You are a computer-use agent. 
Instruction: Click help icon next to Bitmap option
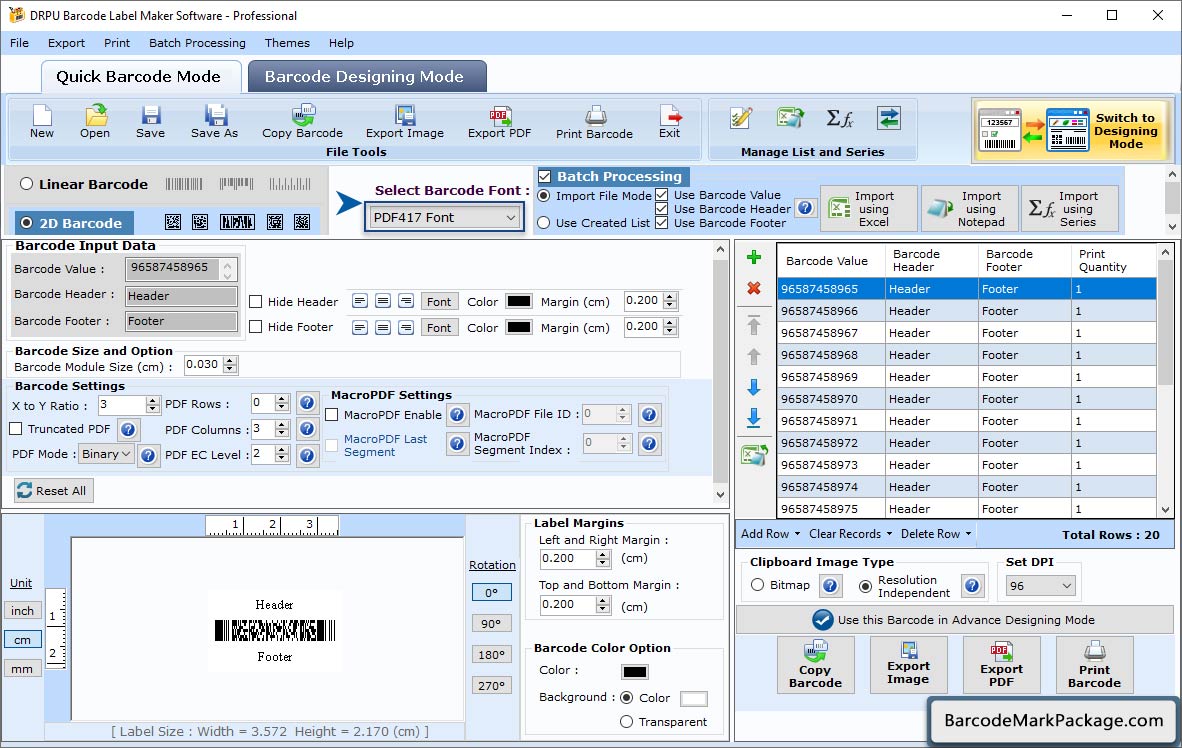pos(830,586)
